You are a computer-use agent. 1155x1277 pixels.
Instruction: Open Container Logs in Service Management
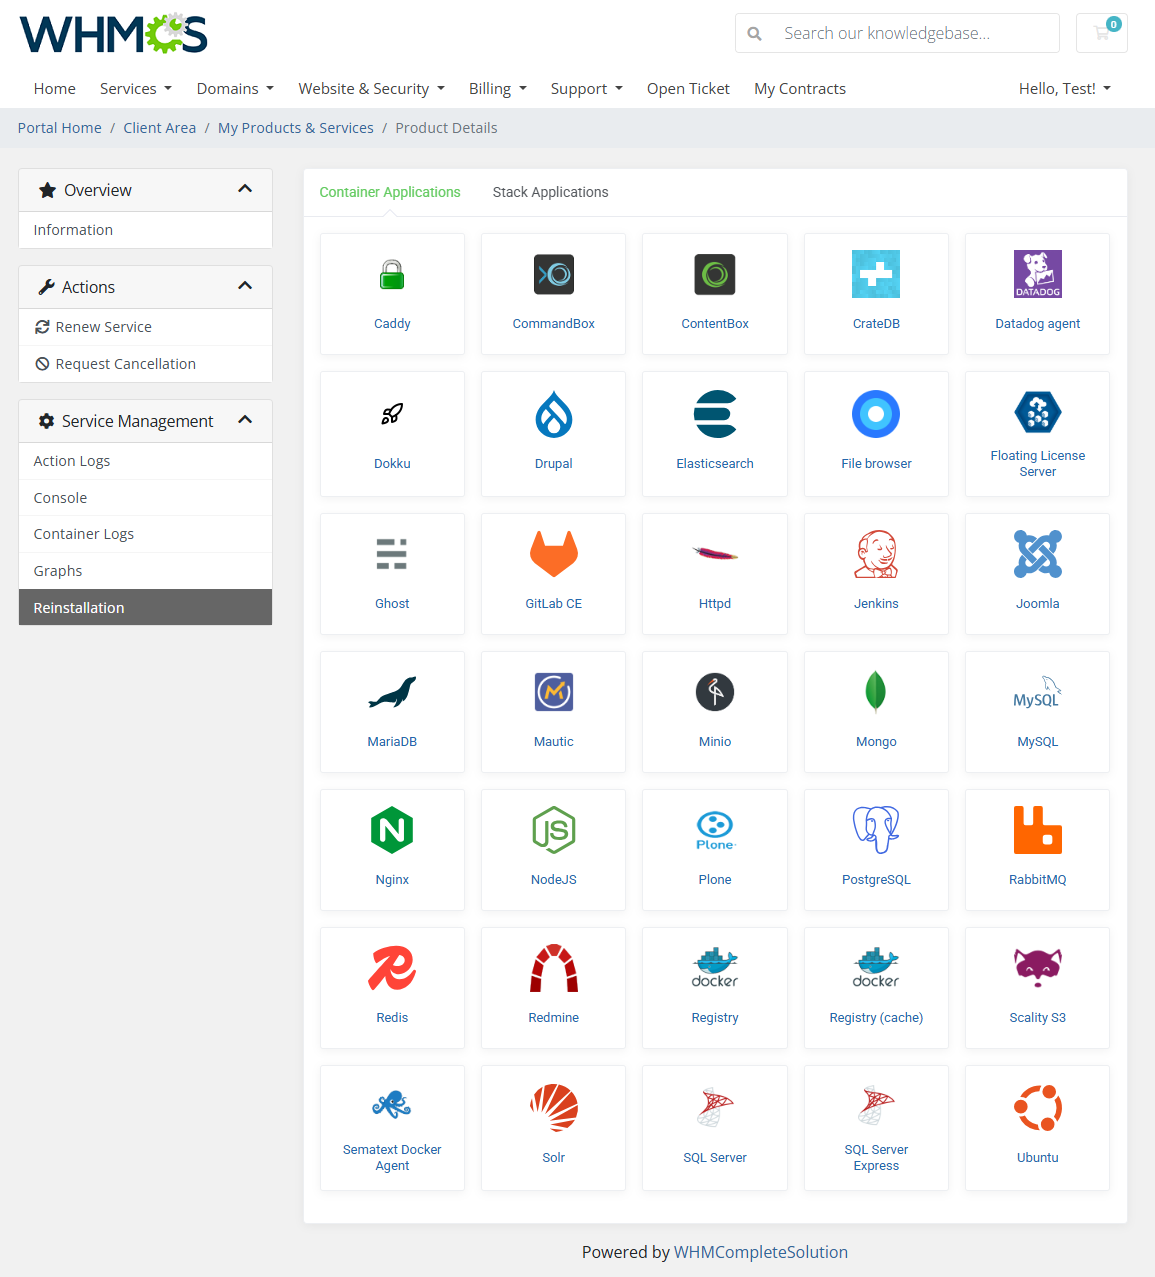[145, 534]
